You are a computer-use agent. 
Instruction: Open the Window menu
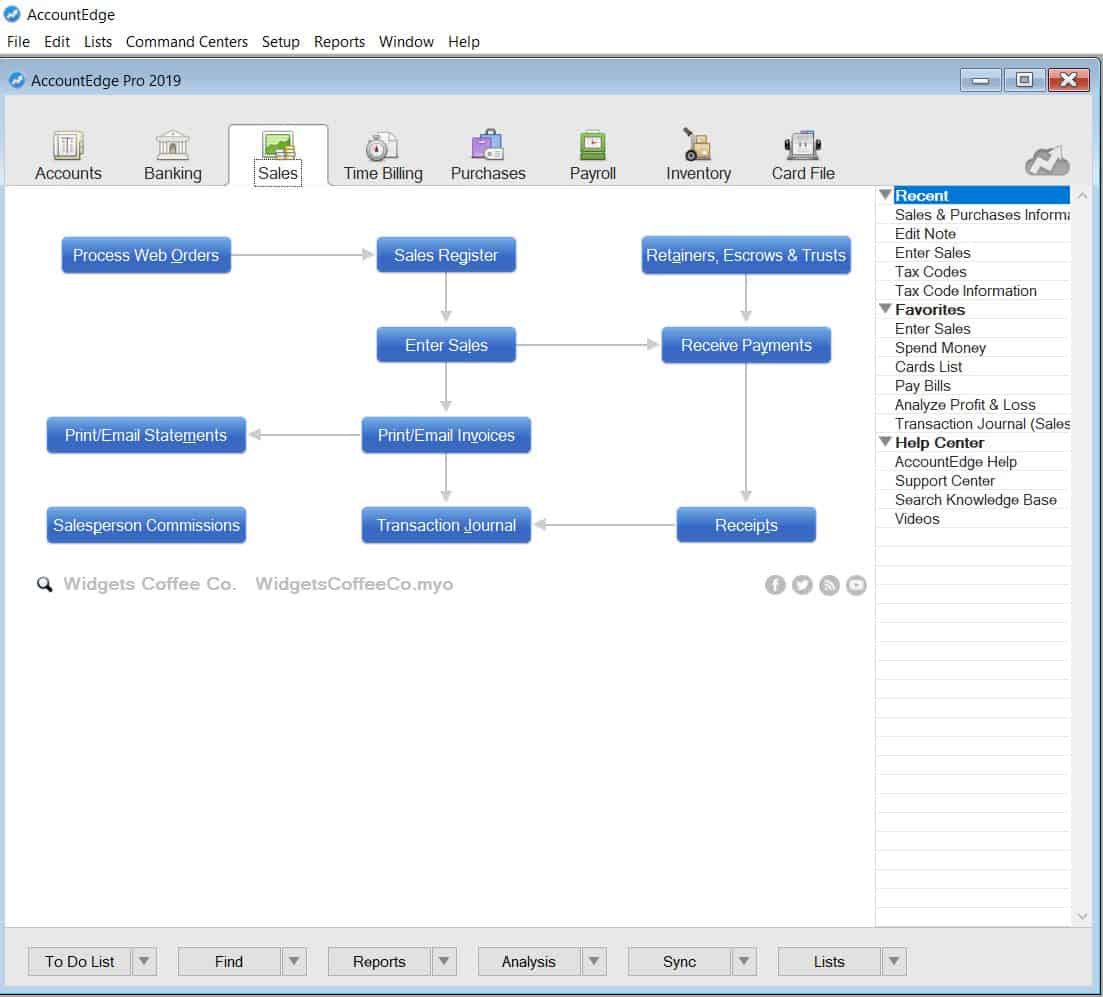(406, 42)
